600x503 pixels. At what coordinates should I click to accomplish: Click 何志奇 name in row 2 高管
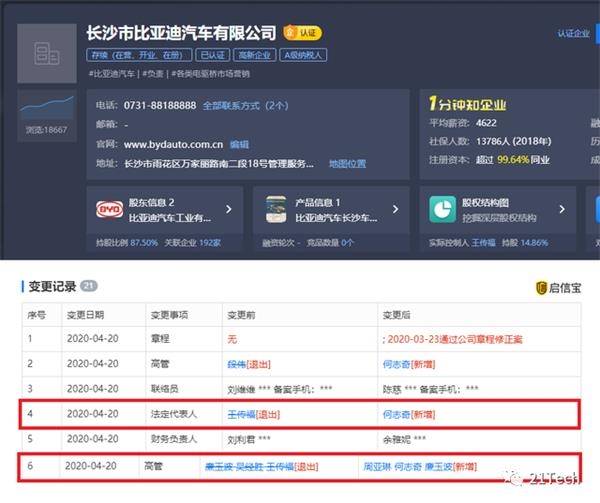pos(396,364)
